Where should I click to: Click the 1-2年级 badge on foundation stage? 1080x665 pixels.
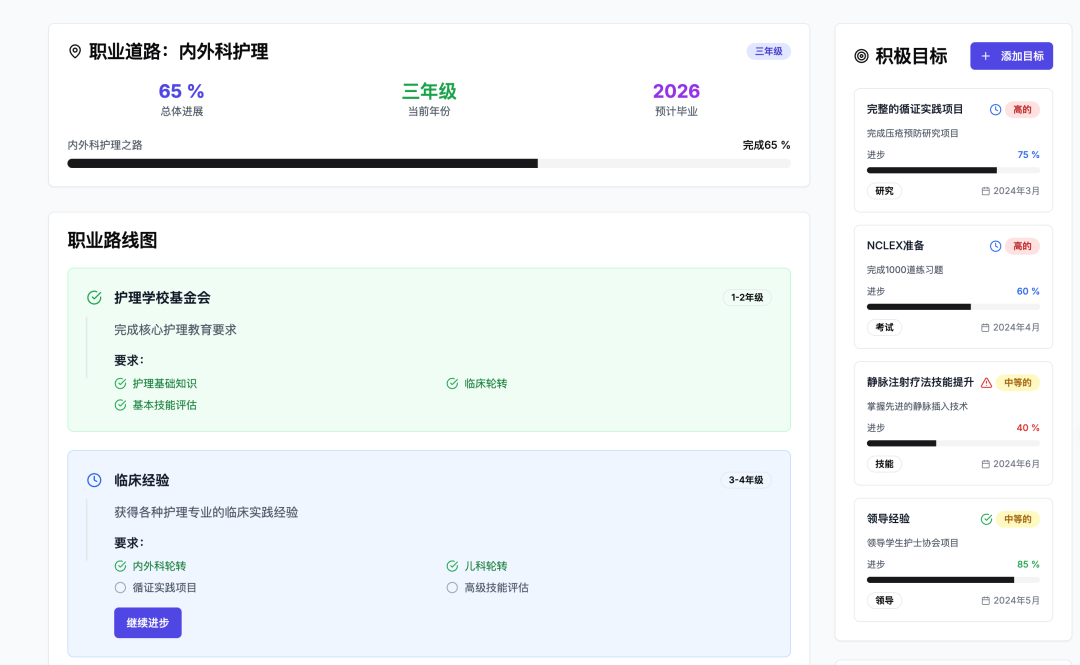[x=746, y=297]
